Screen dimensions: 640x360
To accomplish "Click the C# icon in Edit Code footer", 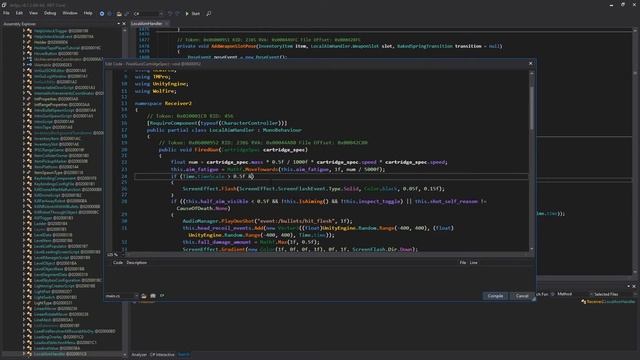I will 162,296.
